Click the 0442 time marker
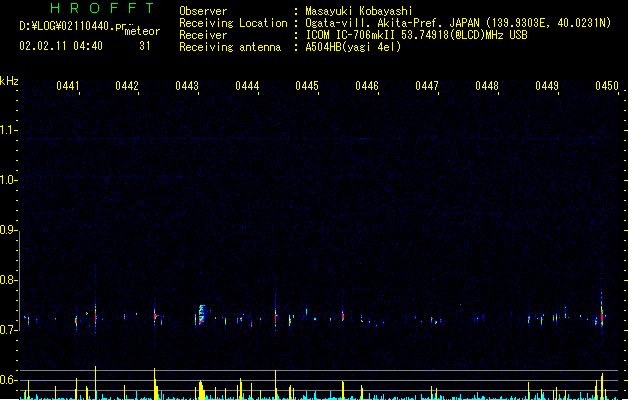Screen dimensions: 629x400 (x=127, y=86)
